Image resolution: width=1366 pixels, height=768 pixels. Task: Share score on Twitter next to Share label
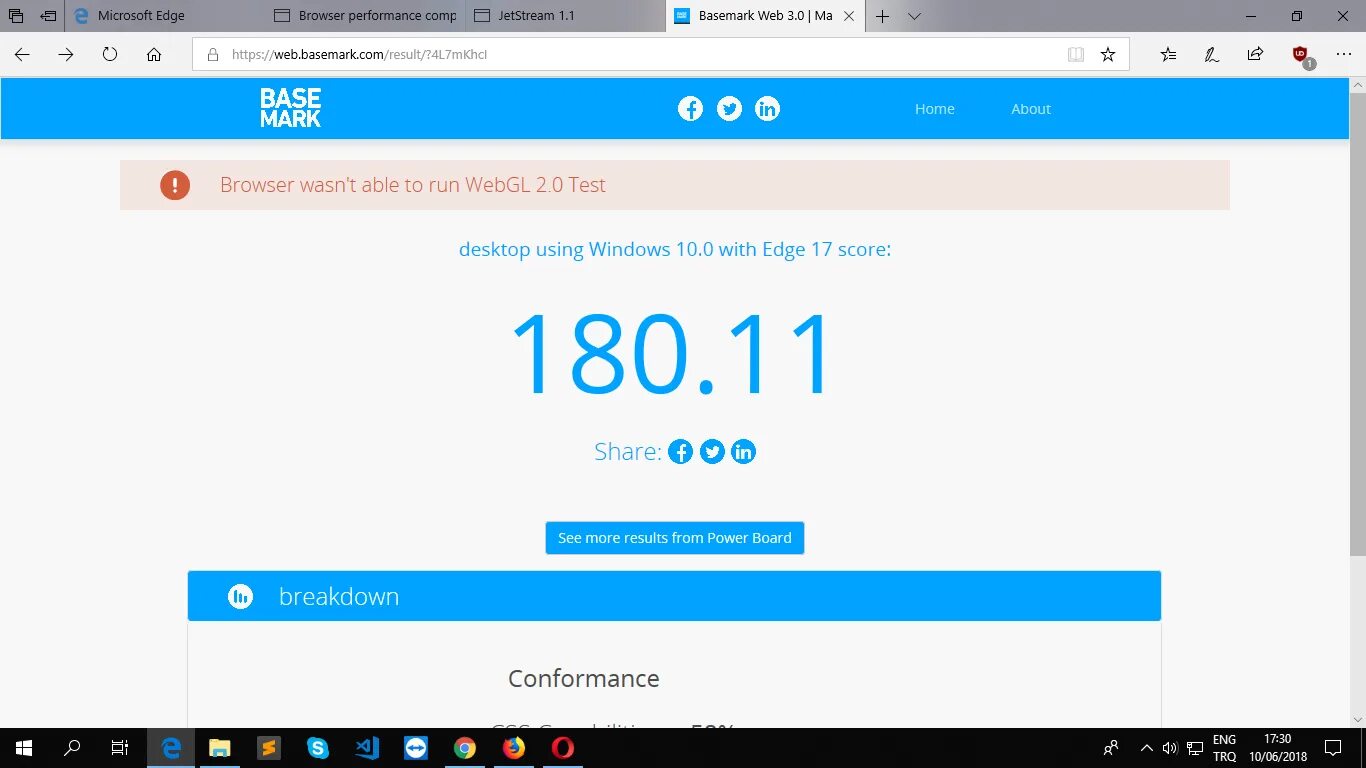712,452
